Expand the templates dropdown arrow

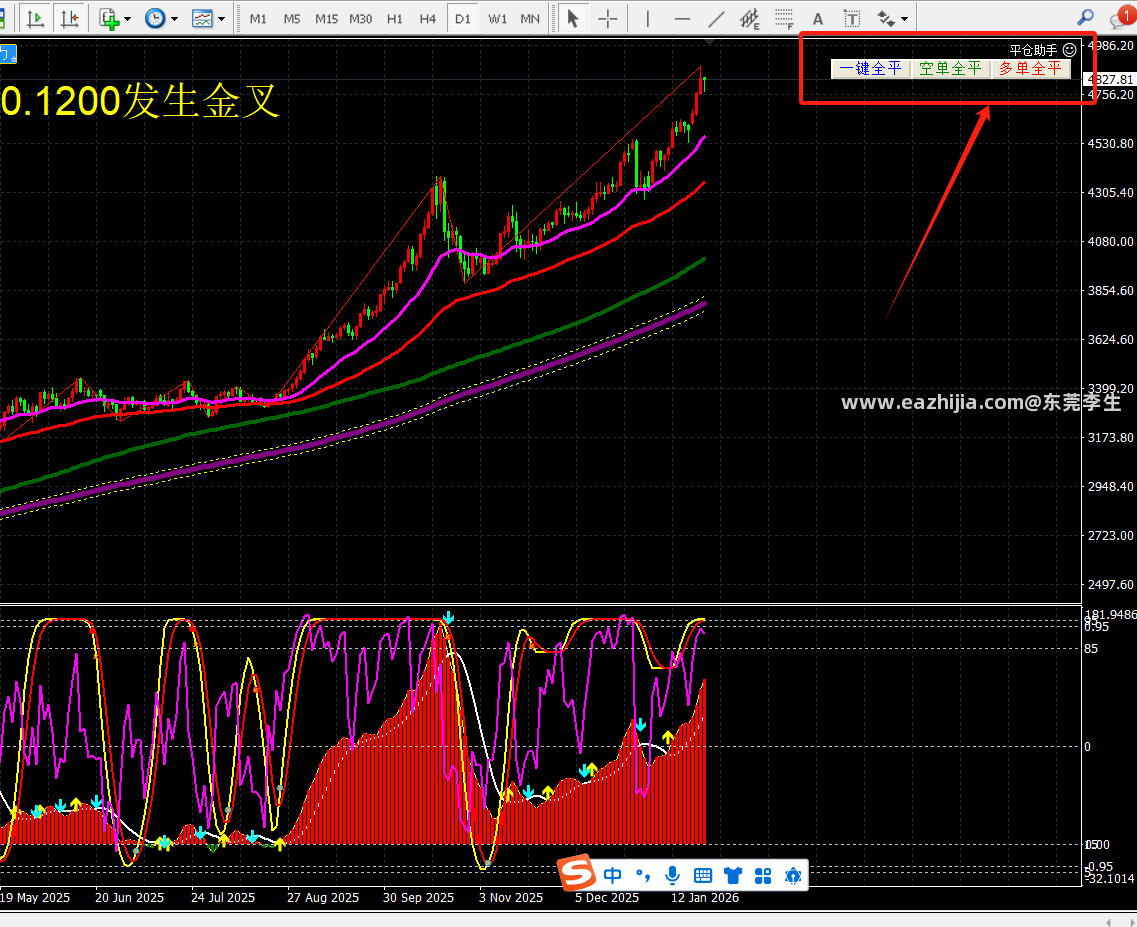click(x=221, y=19)
